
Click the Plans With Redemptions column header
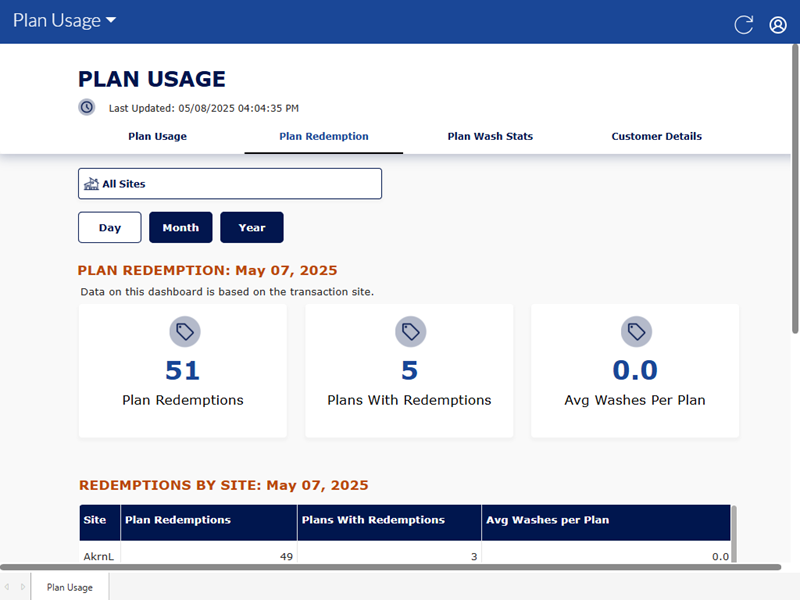coord(389,522)
